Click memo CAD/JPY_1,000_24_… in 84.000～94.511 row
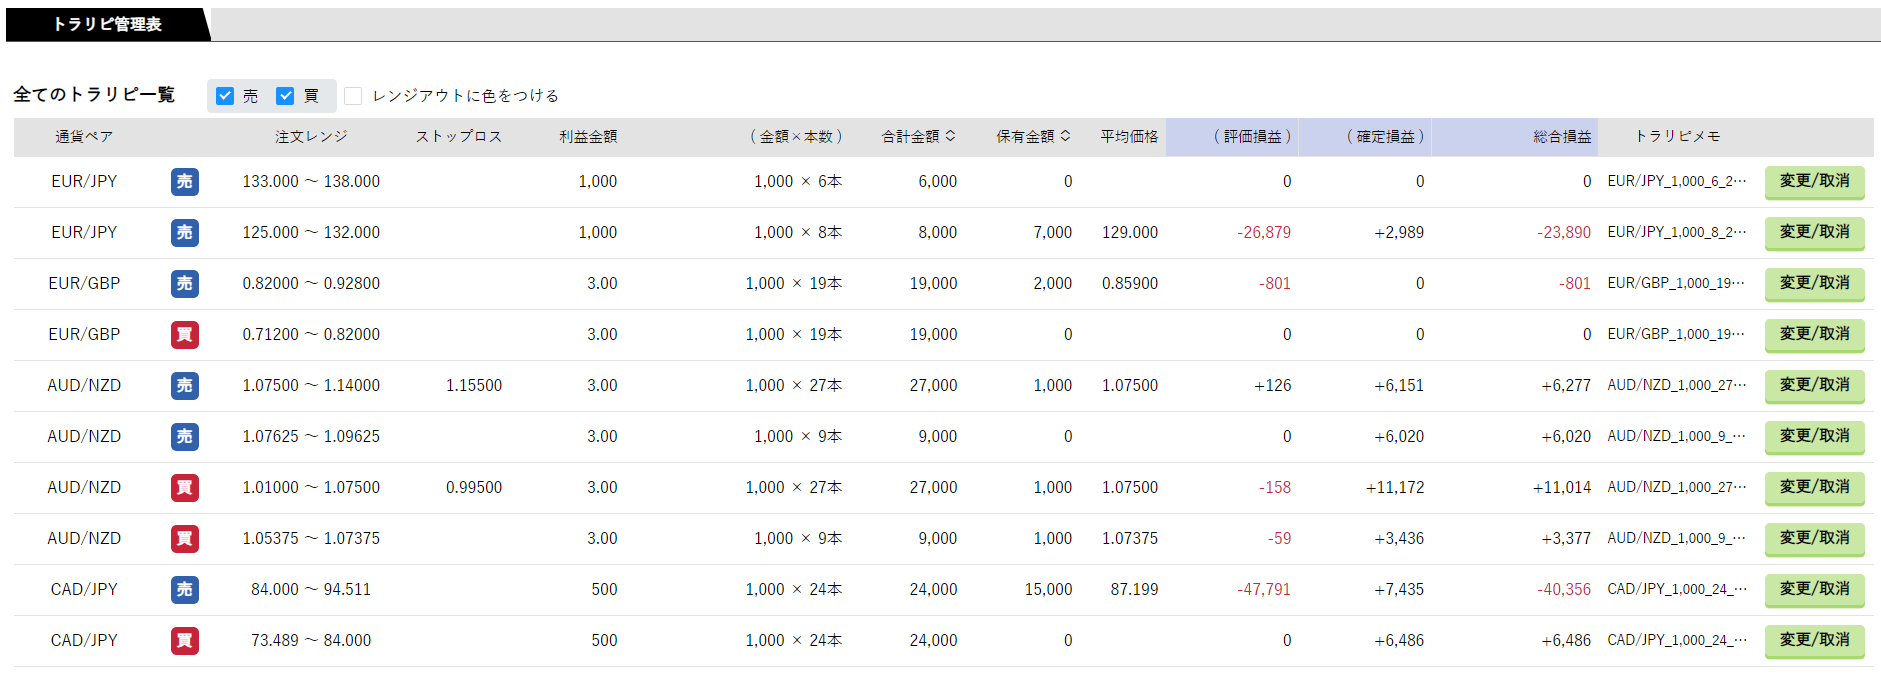 pos(1677,590)
